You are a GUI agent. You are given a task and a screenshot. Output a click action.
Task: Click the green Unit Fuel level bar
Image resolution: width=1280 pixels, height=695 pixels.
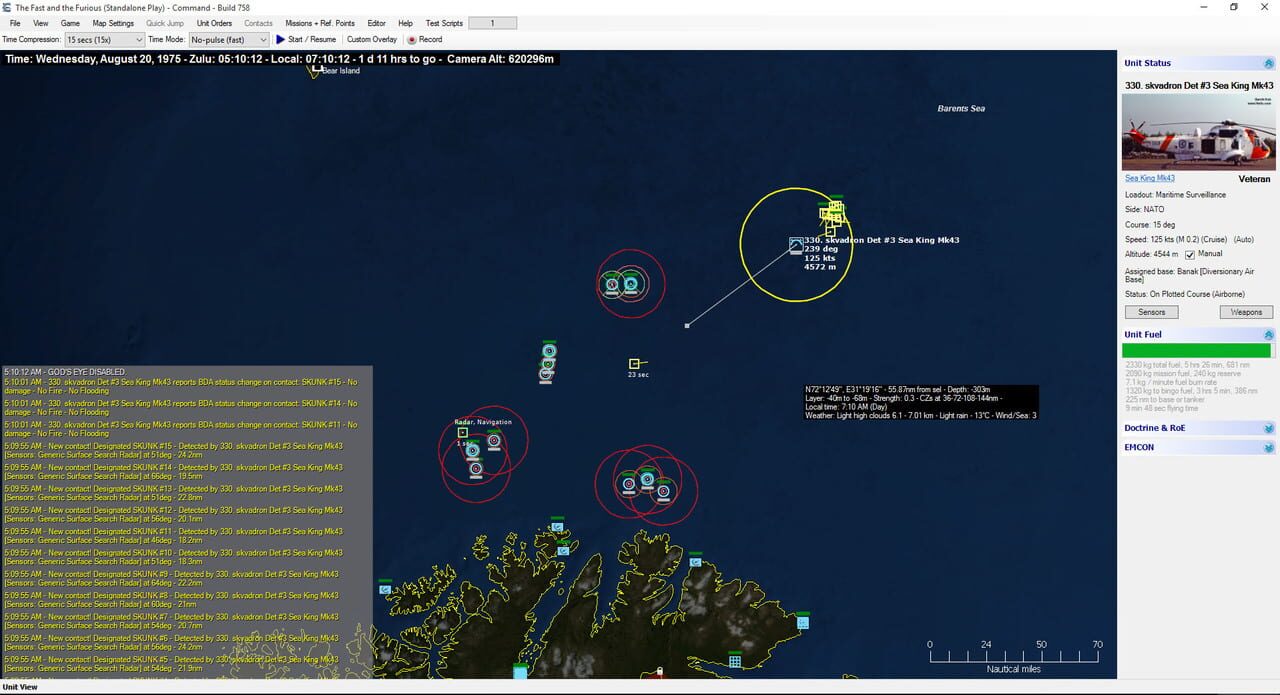pyautogui.click(x=1197, y=350)
